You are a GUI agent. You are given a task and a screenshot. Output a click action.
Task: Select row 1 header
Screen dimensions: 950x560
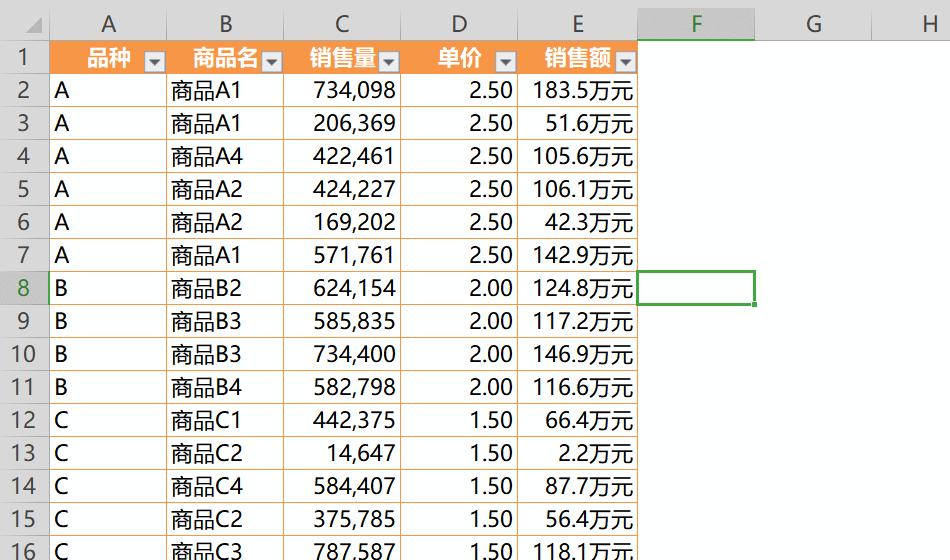pyautogui.click(x=24, y=58)
